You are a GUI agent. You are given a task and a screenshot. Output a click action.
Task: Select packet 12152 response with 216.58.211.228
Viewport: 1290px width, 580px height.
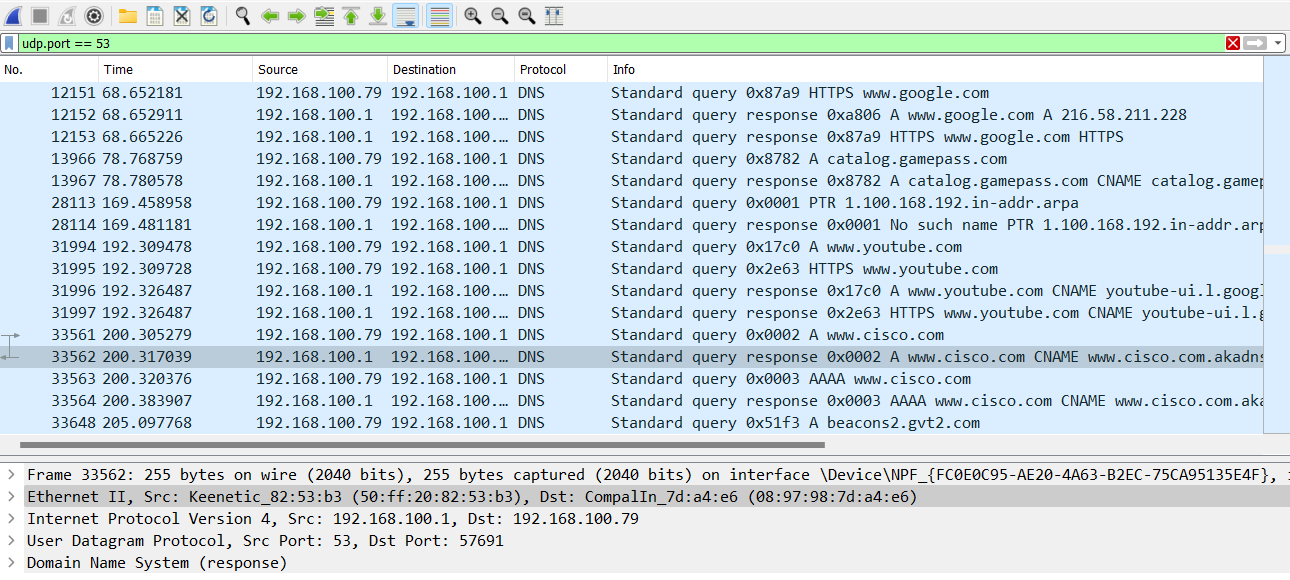click(632, 115)
